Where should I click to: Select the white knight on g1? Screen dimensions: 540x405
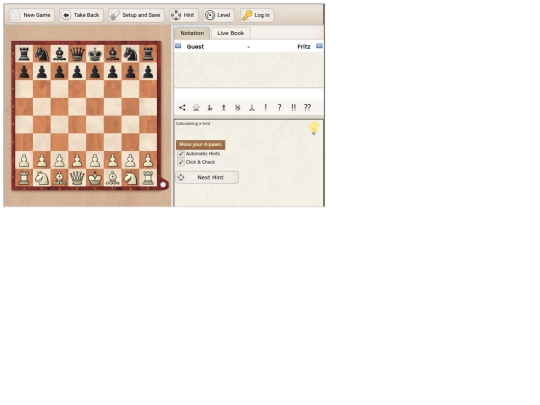click(x=131, y=178)
